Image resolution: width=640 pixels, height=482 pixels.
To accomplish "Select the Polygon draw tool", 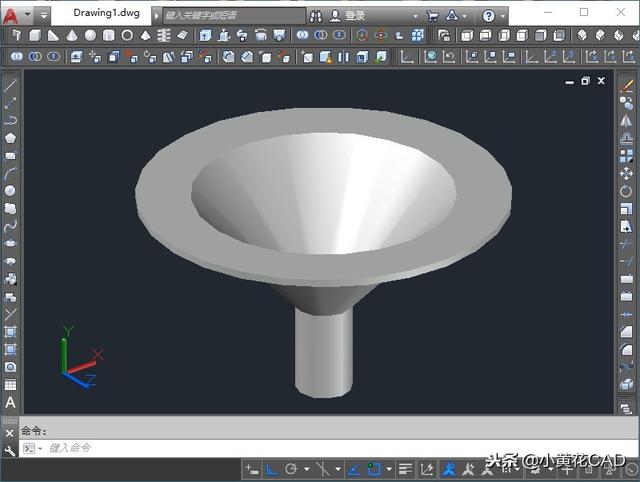I will [x=10, y=138].
